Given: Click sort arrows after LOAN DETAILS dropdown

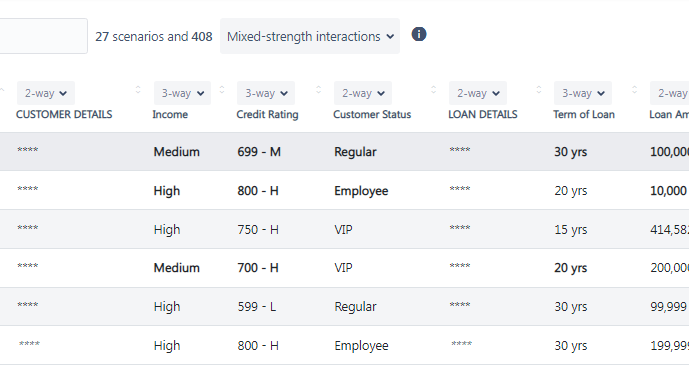Looking at the screenshot, I should [x=539, y=90].
